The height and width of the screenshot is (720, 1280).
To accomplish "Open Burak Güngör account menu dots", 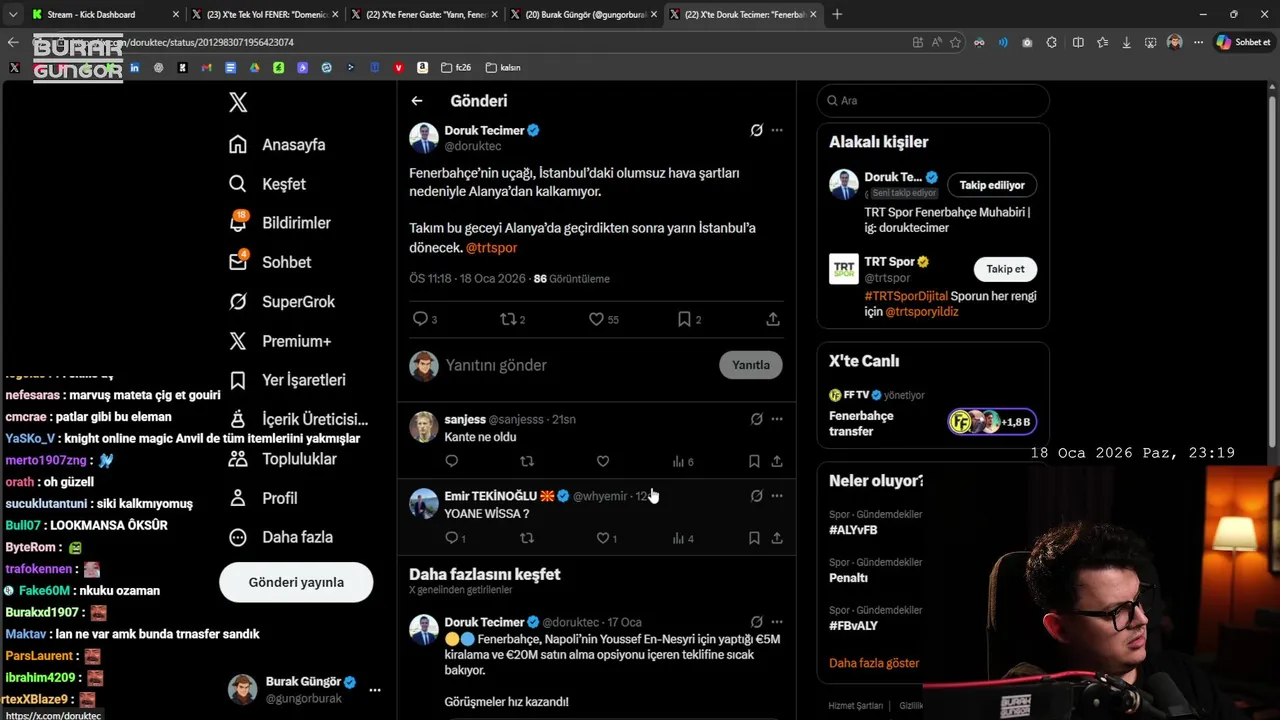I will coord(375,690).
